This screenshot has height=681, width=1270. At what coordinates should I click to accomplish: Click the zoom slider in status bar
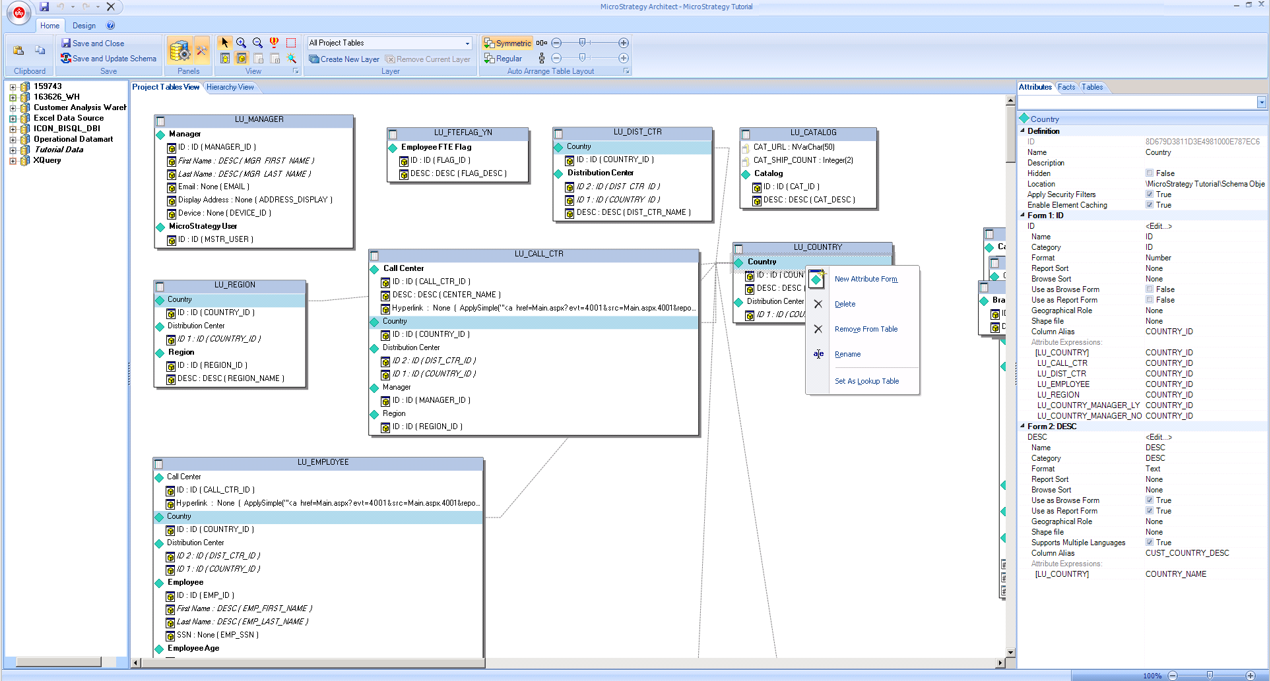point(1210,676)
